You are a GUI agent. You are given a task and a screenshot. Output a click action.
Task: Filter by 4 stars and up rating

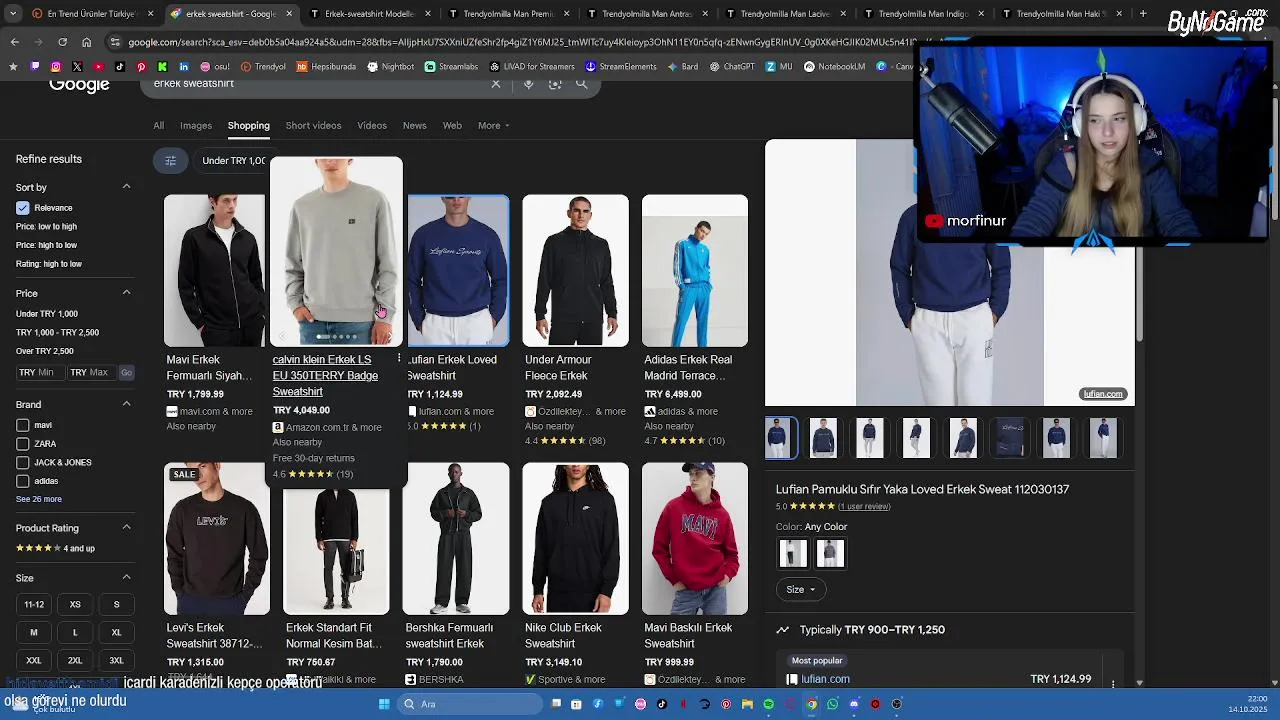(55, 548)
